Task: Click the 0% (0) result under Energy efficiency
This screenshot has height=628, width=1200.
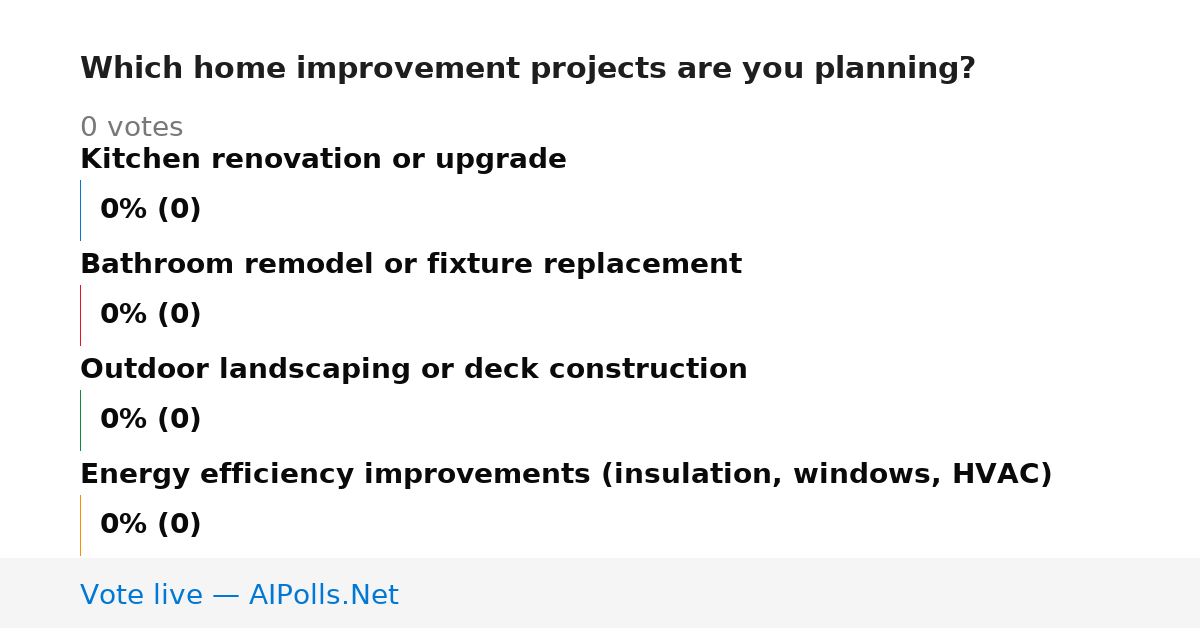Action: [151, 525]
